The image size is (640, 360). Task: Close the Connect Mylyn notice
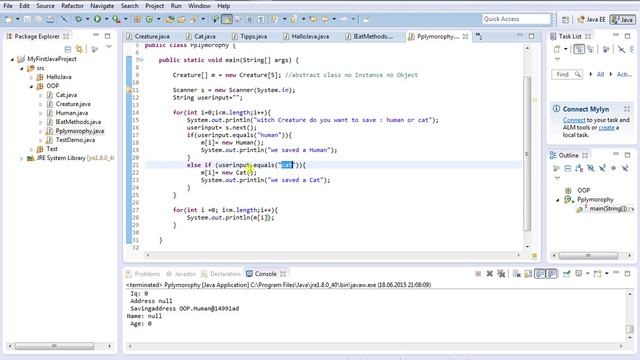point(627,109)
